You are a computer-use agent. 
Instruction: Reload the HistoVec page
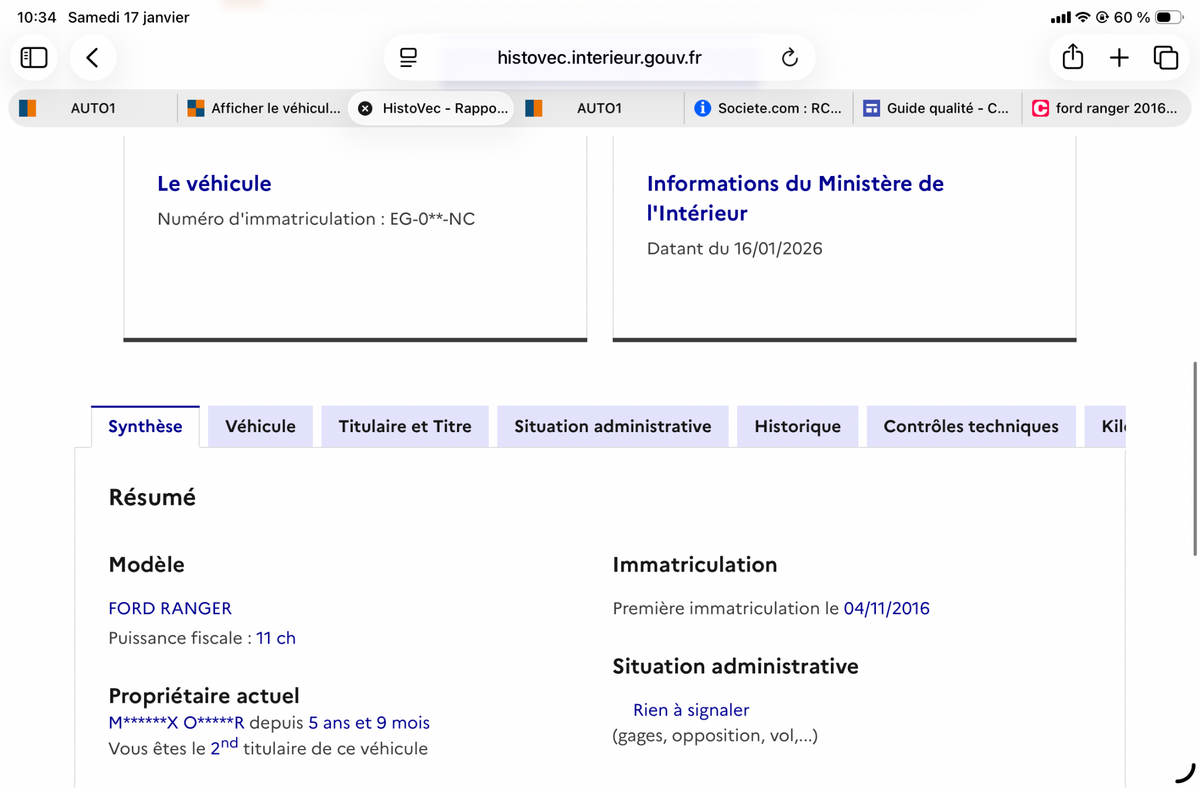click(789, 58)
